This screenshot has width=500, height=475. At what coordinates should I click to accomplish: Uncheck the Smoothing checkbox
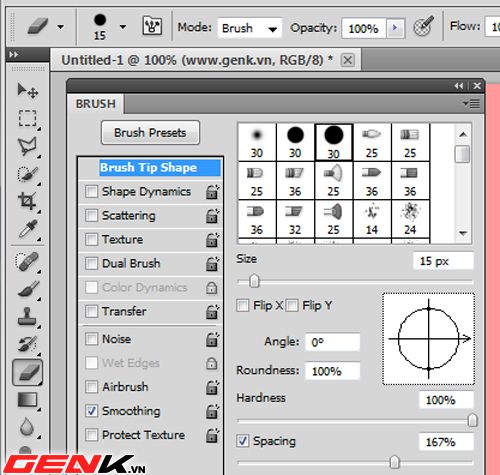91,411
